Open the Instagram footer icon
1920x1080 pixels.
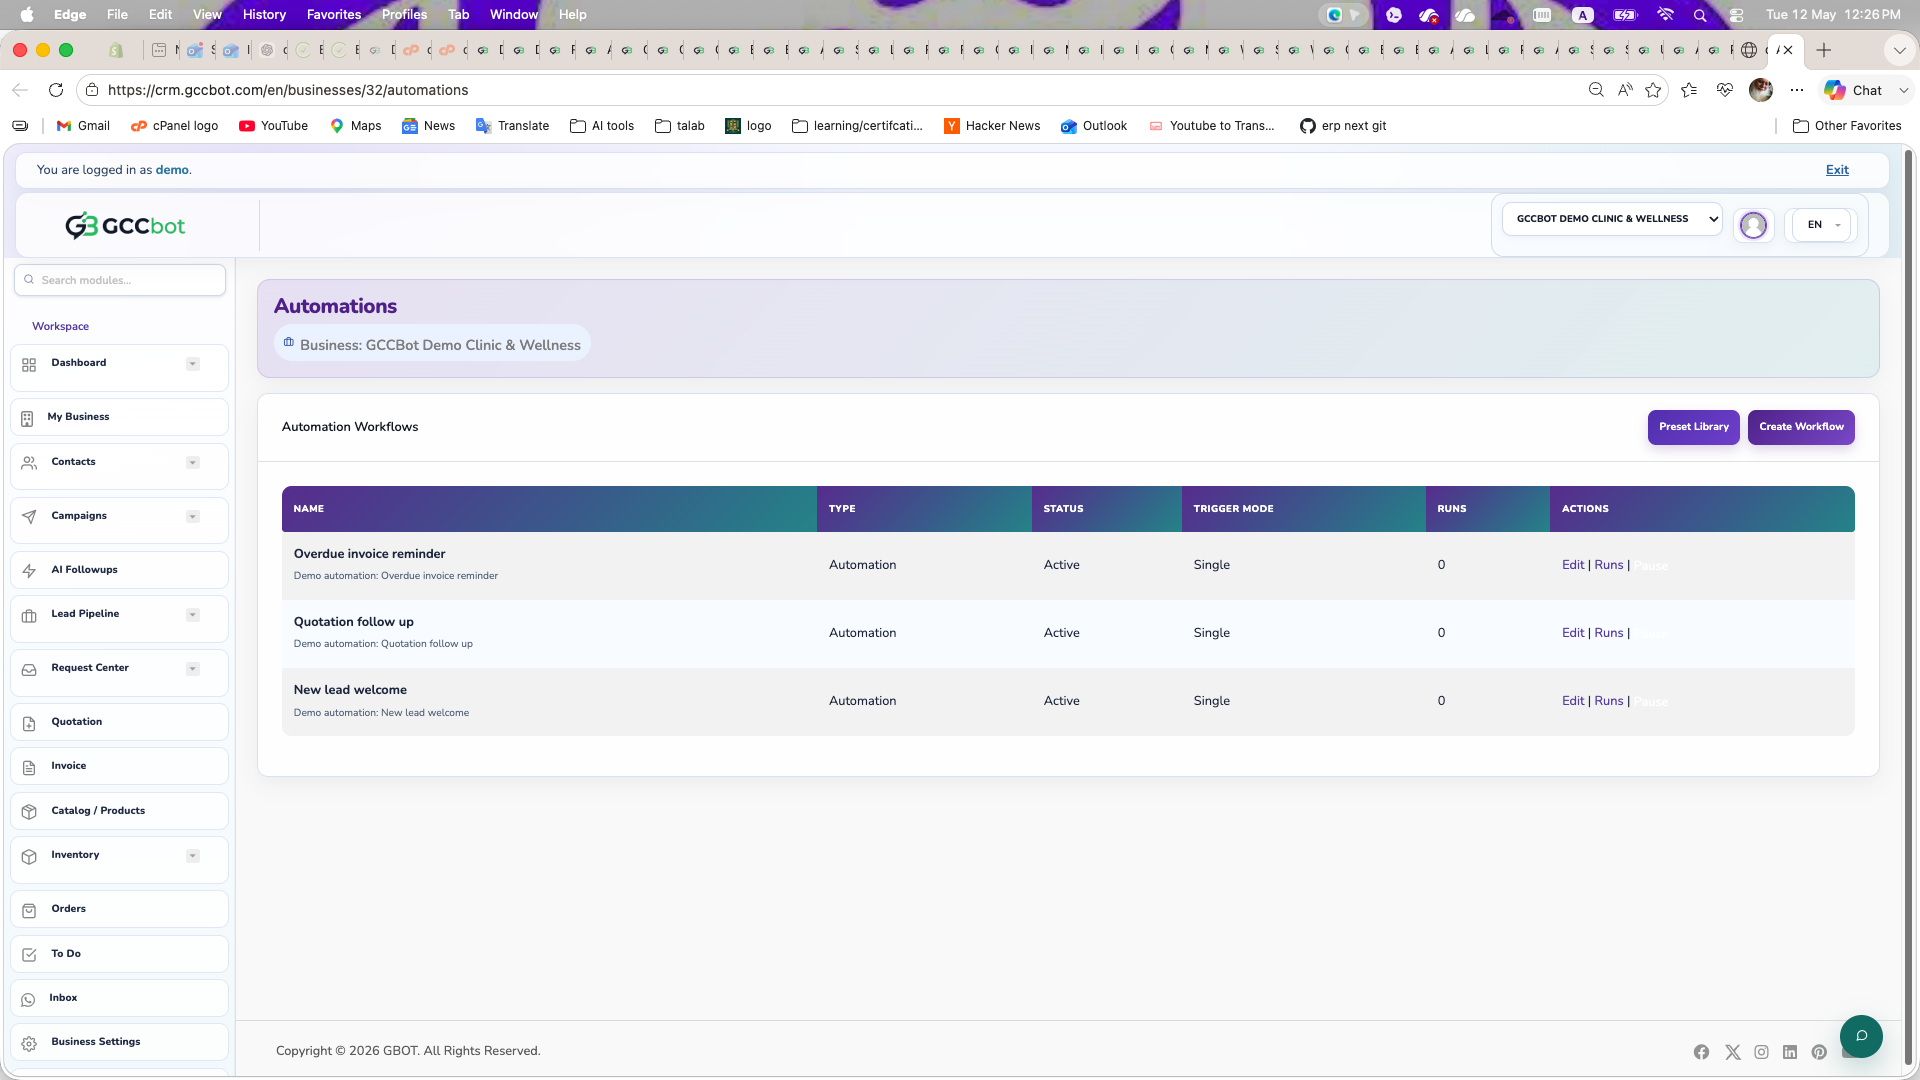tap(1761, 1052)
